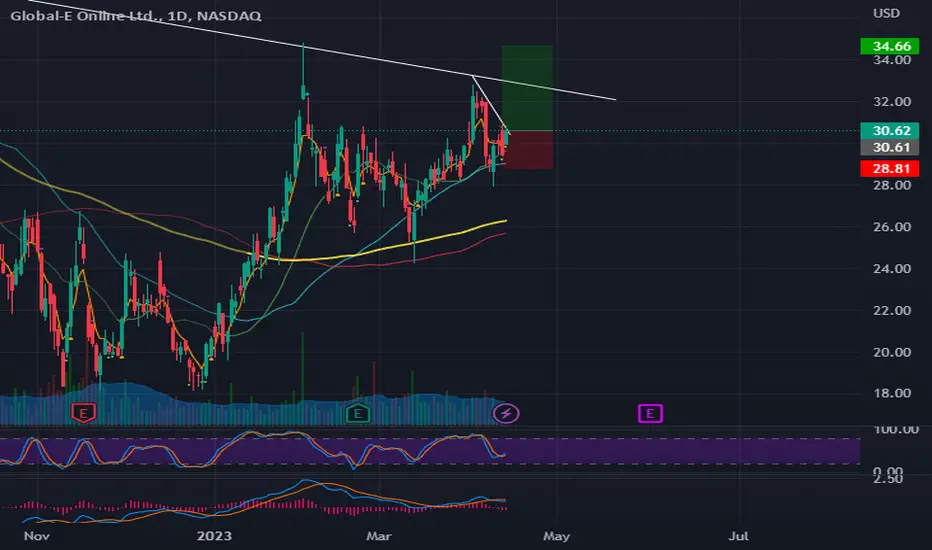Click the red 28.81 stop price label

click(x=889, y=168)
